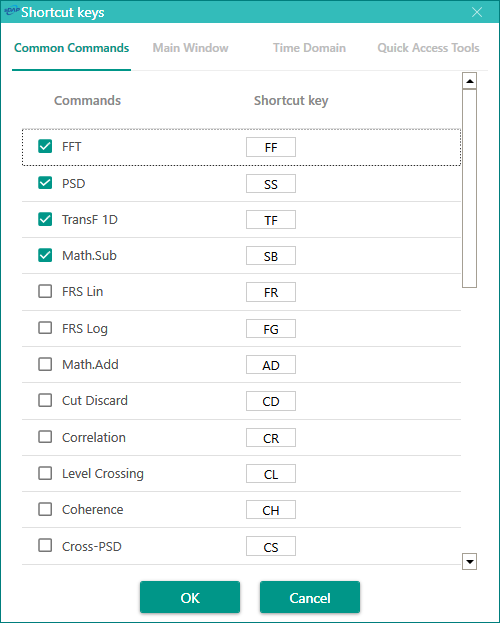Close the Shortcut keys dialog

coord(477,12)
